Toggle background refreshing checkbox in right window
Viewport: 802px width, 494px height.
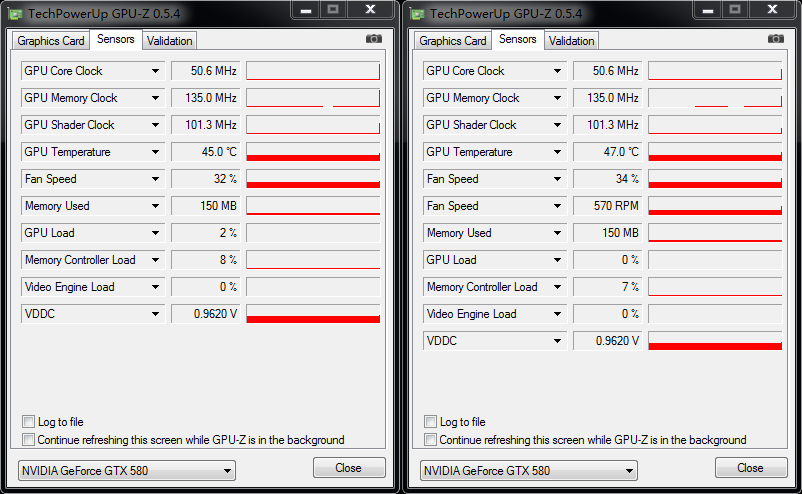431,439
